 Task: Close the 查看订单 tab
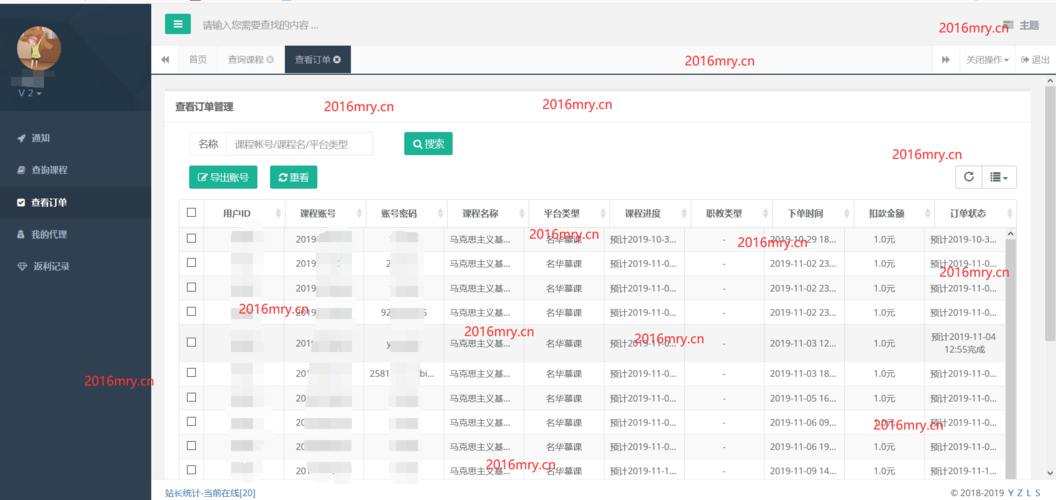[x=337, y=60]
